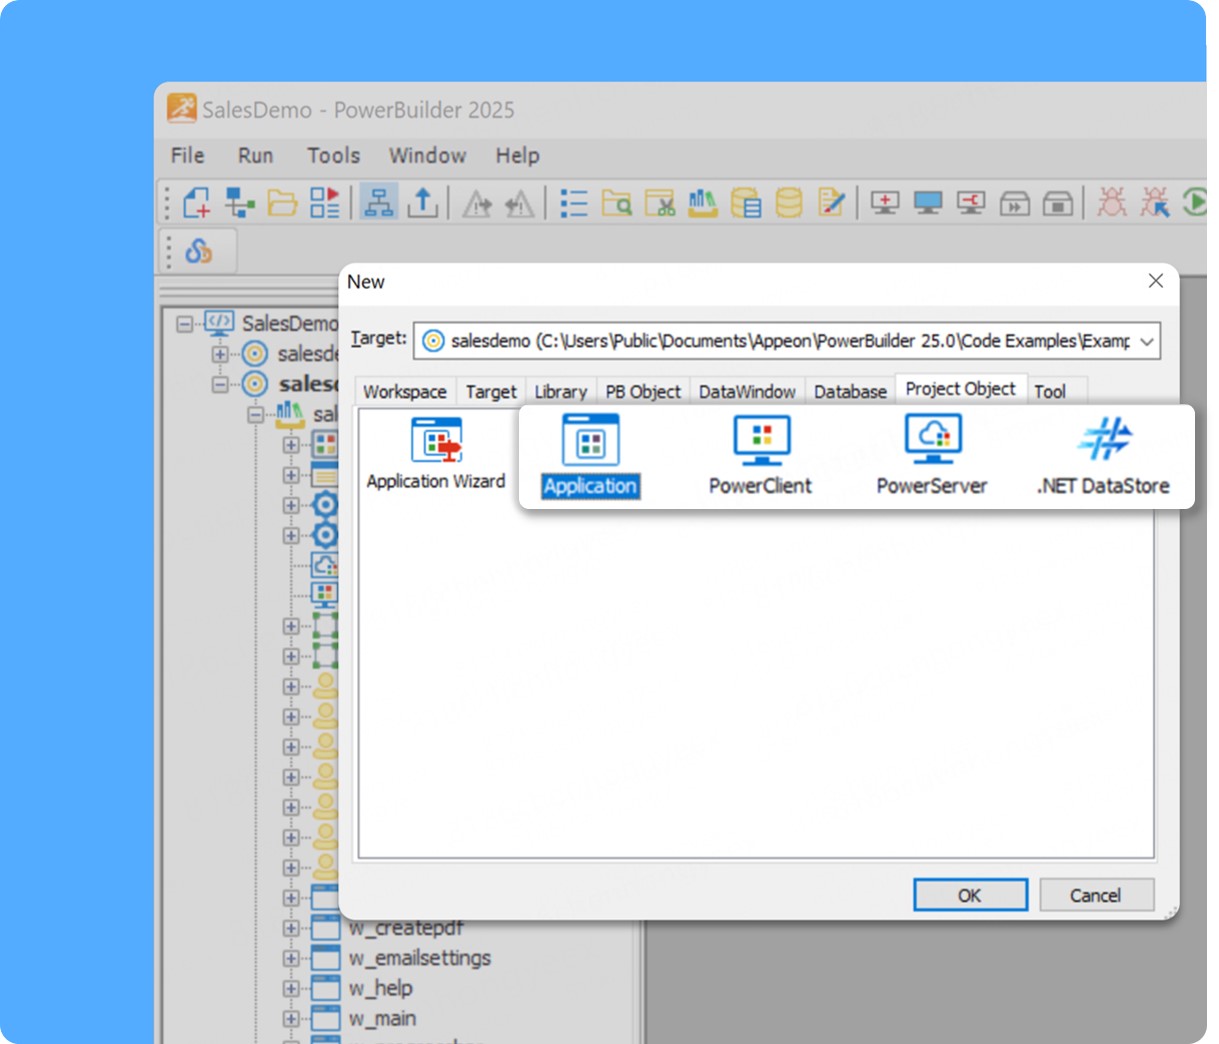
Task: Click the Select and Debug bug-with-cursor icon
Action: (1155, 202)
